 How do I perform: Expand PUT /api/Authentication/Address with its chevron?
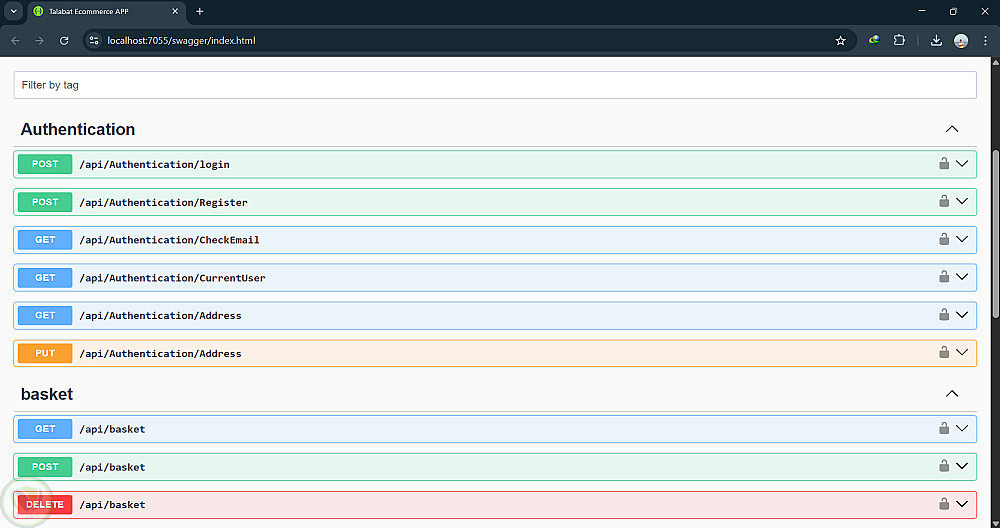[x=962, y=353]
